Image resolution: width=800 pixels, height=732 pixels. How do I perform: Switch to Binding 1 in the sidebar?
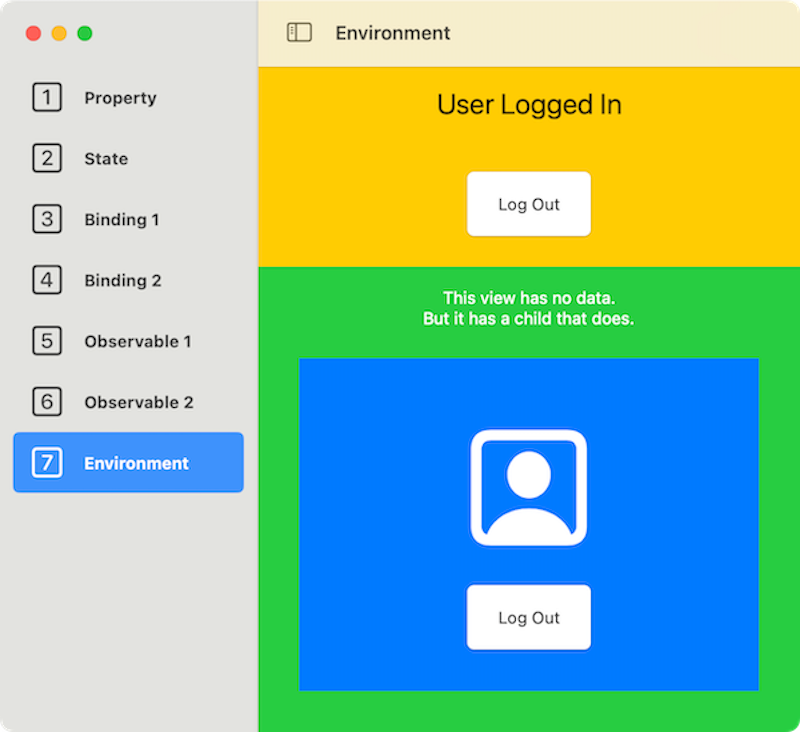click(x=121, y=220)
